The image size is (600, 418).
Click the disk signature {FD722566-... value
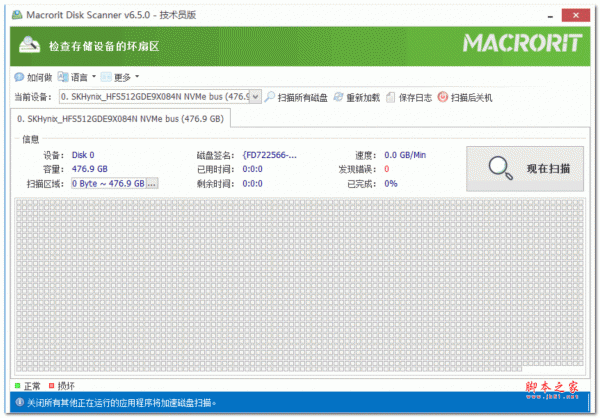[x=270, y=155]
